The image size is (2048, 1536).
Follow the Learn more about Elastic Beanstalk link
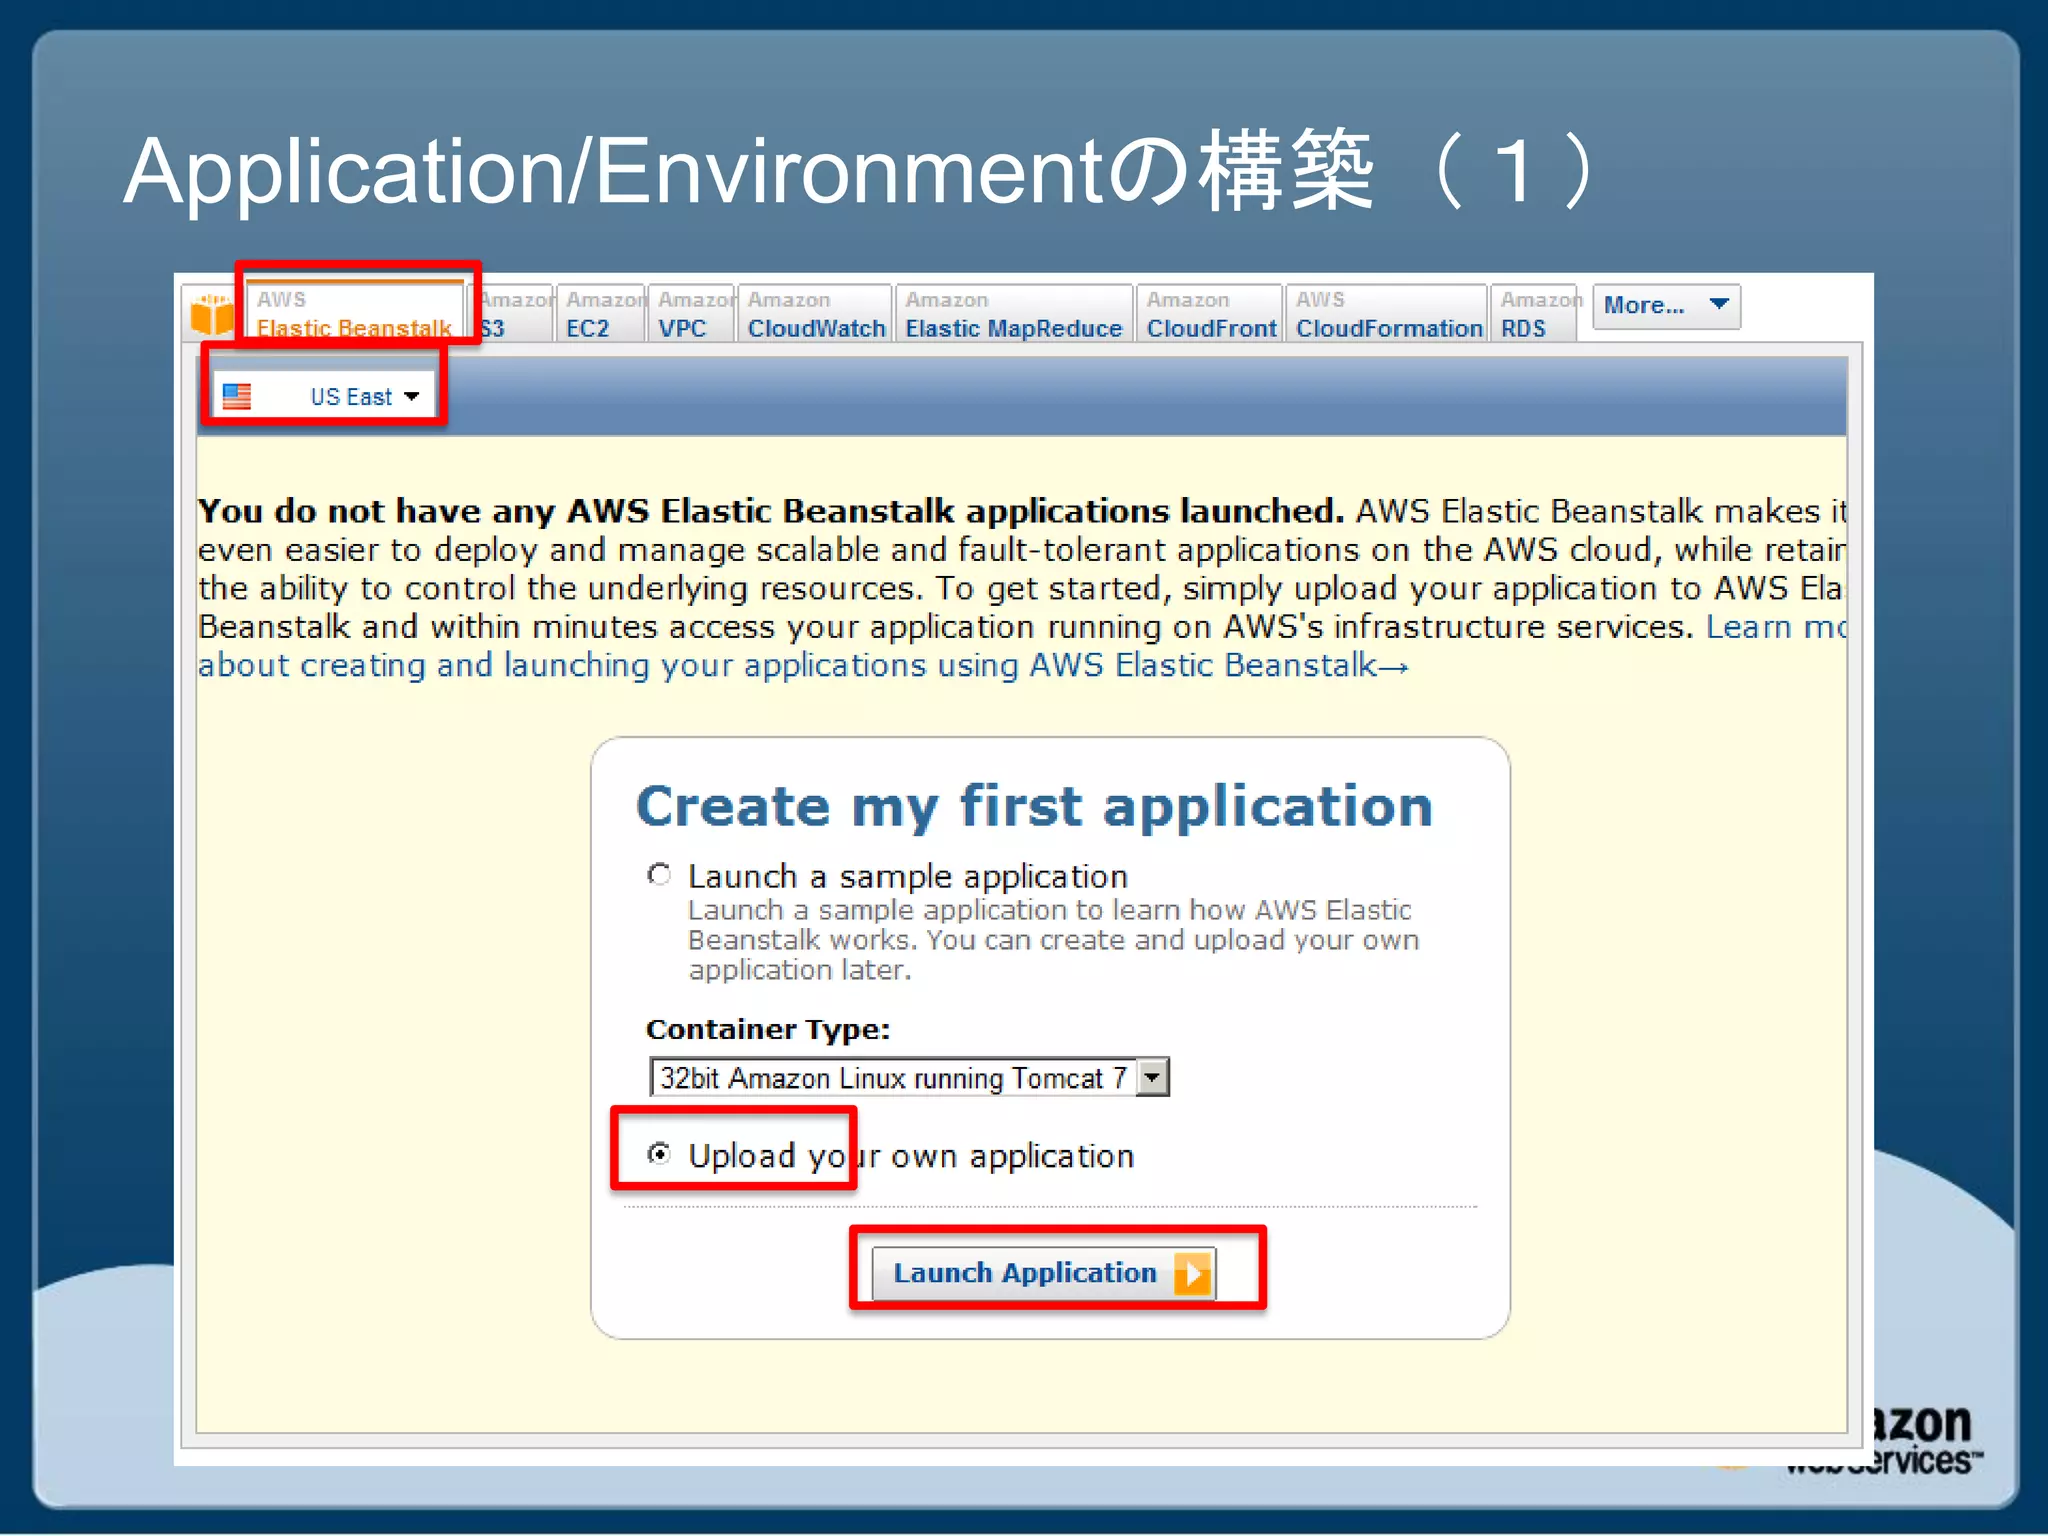(x=801, y=665)
